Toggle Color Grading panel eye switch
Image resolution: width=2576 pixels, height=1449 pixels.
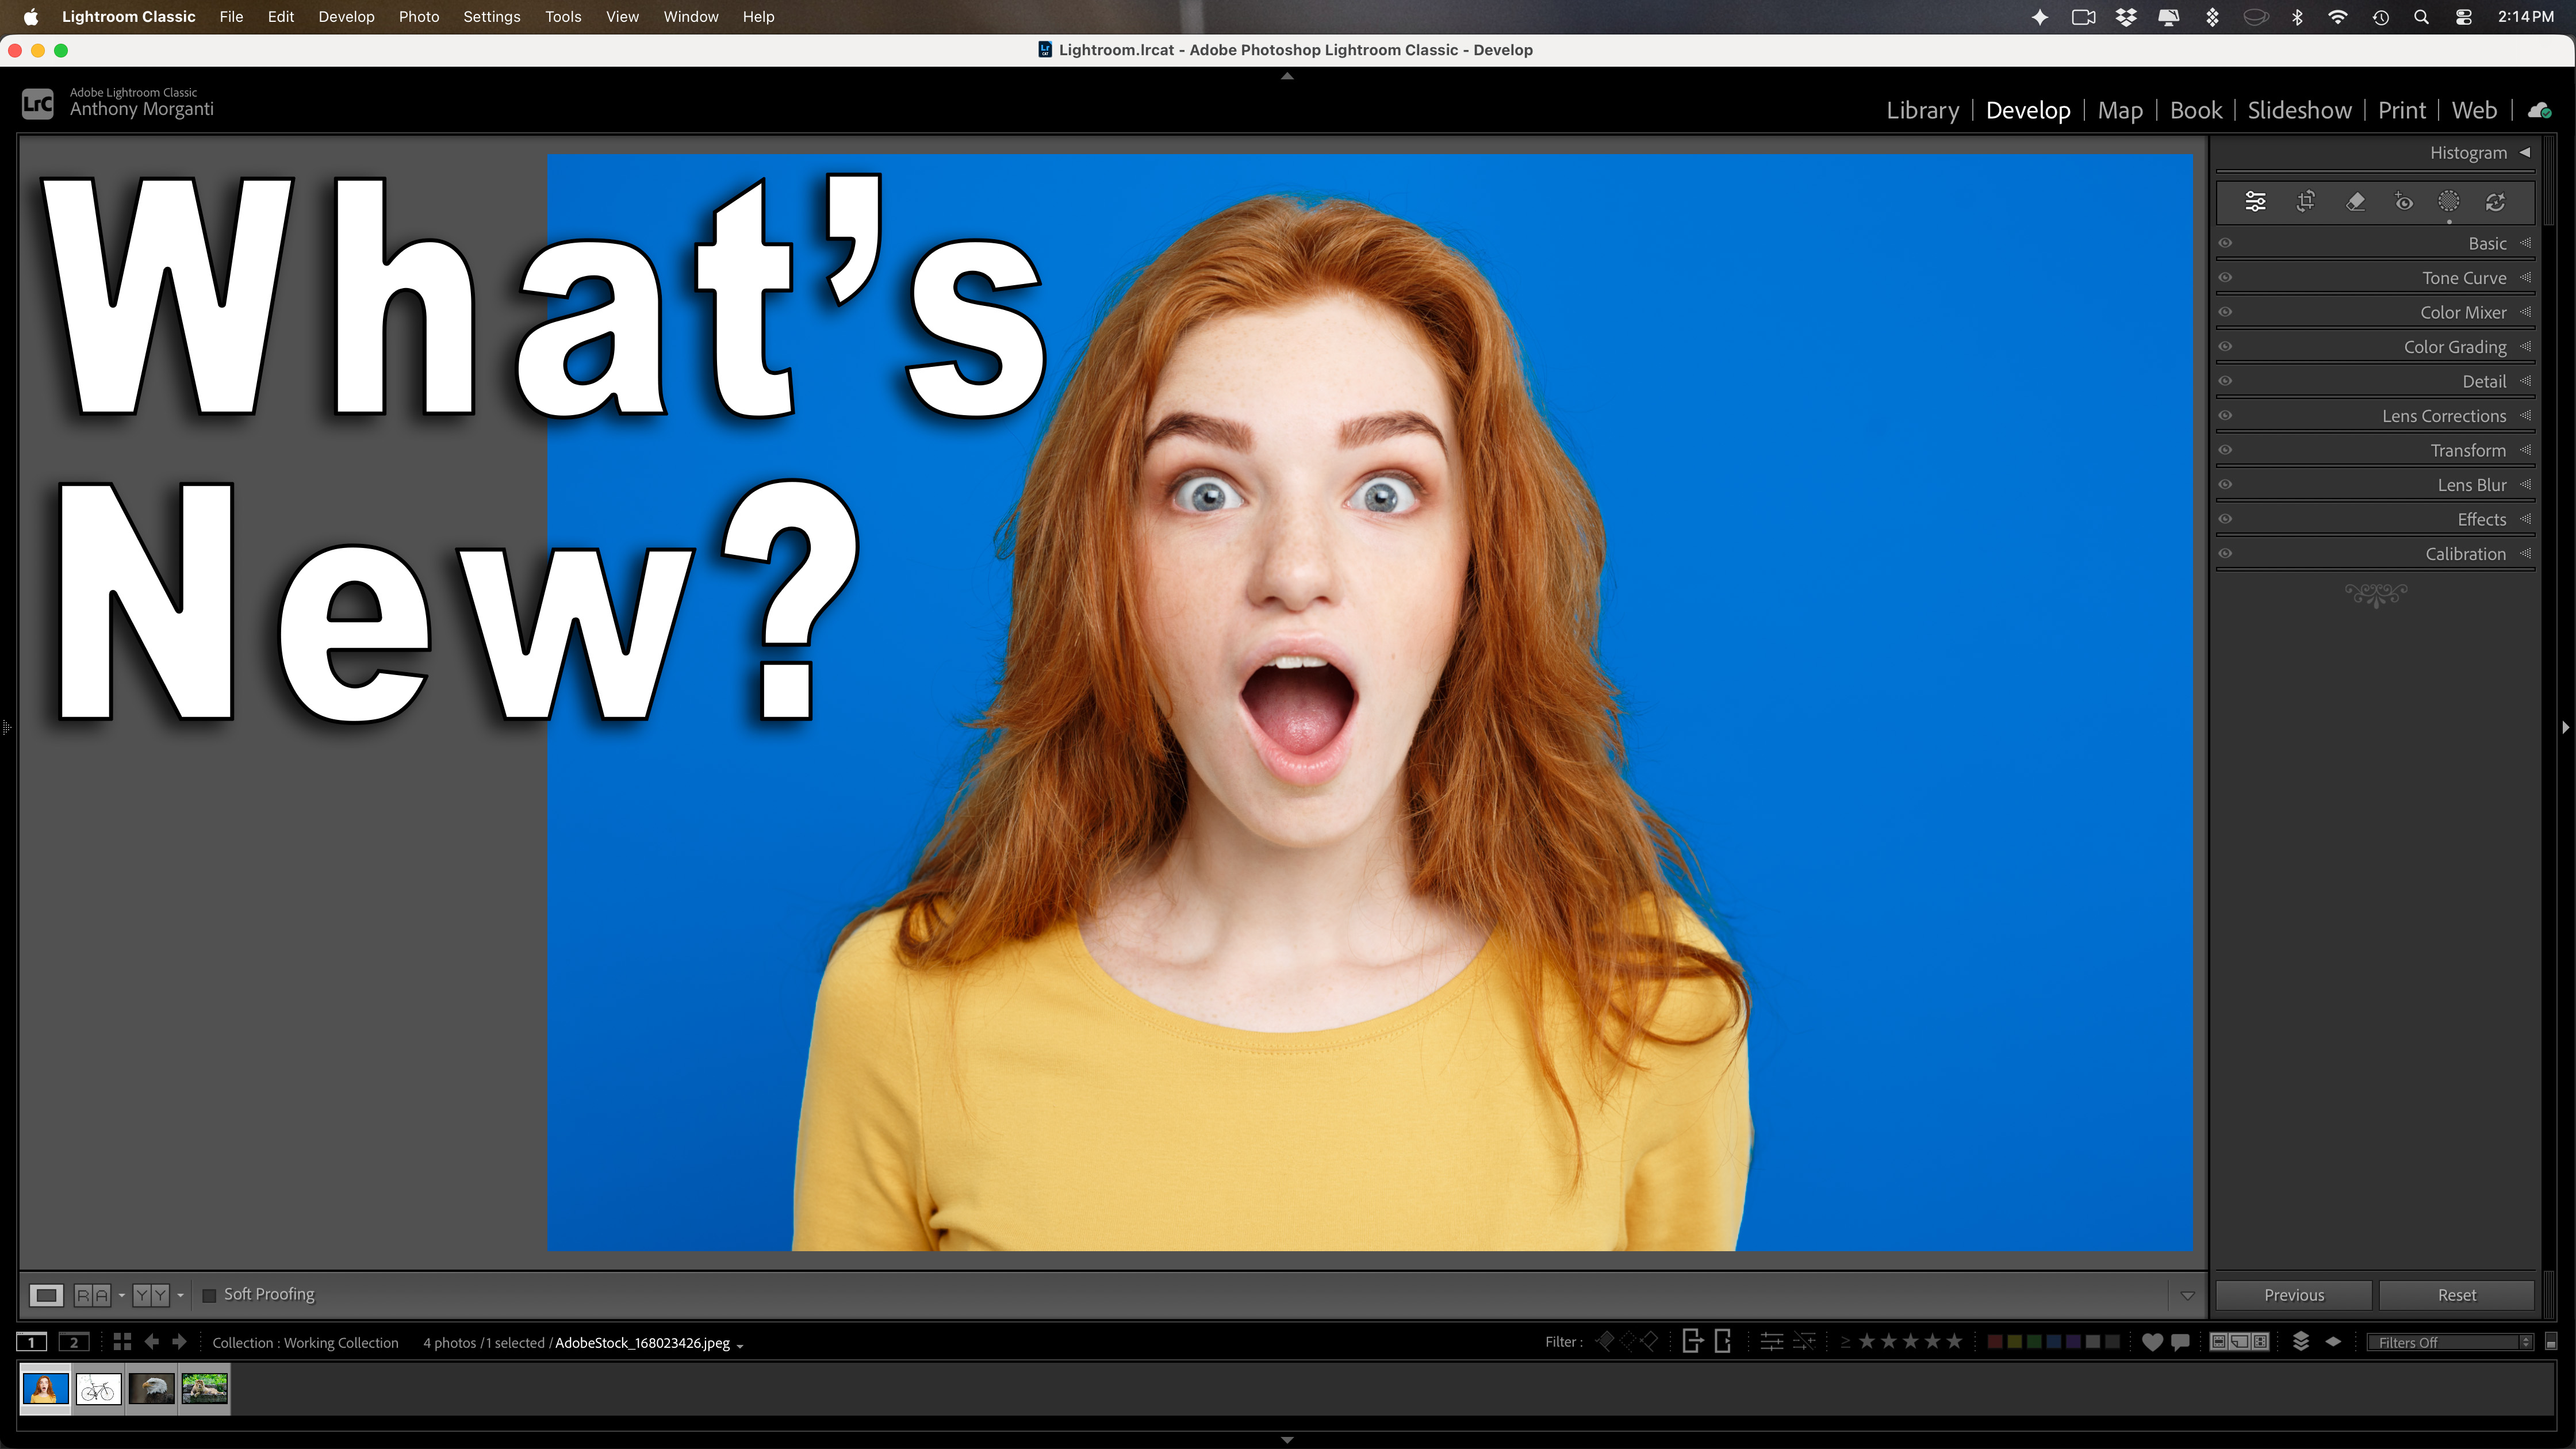2225,347
